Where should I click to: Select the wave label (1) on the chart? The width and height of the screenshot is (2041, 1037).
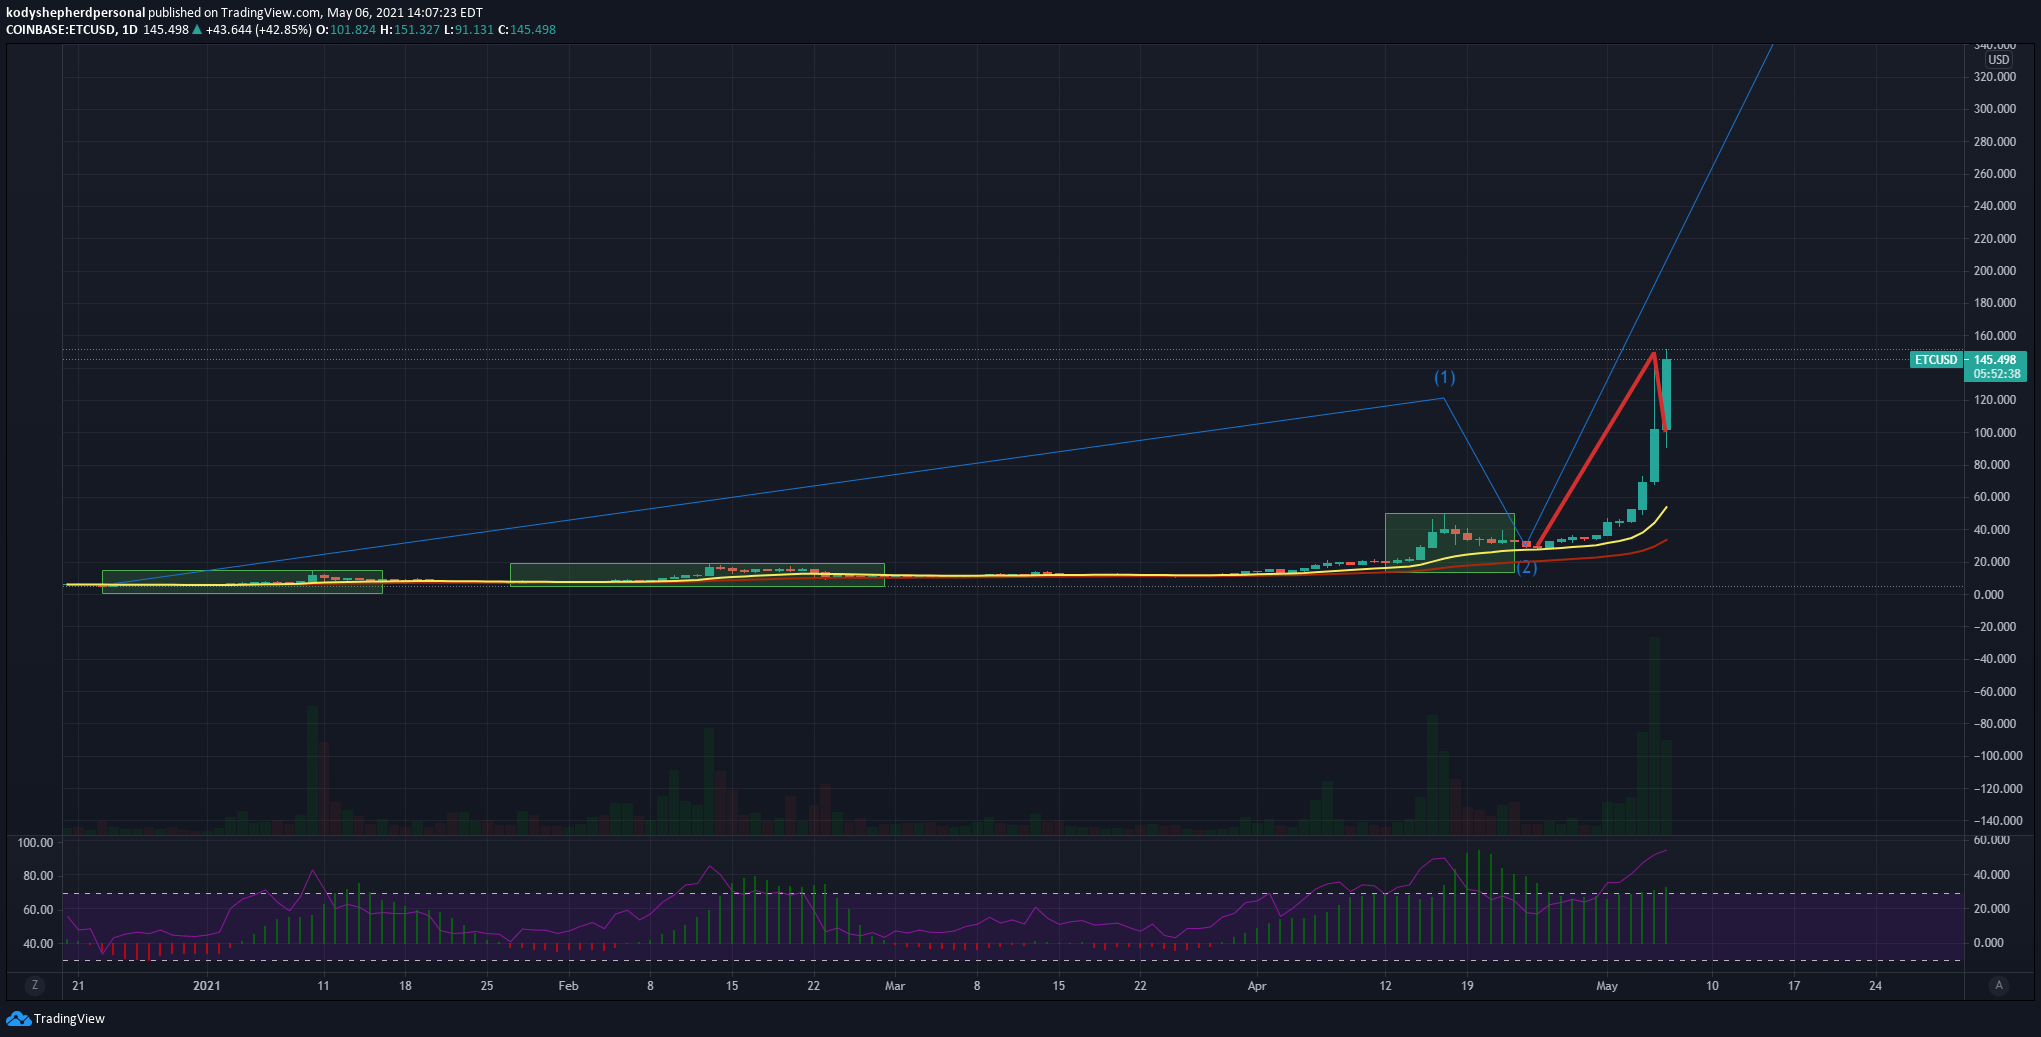coord(1444,377)
